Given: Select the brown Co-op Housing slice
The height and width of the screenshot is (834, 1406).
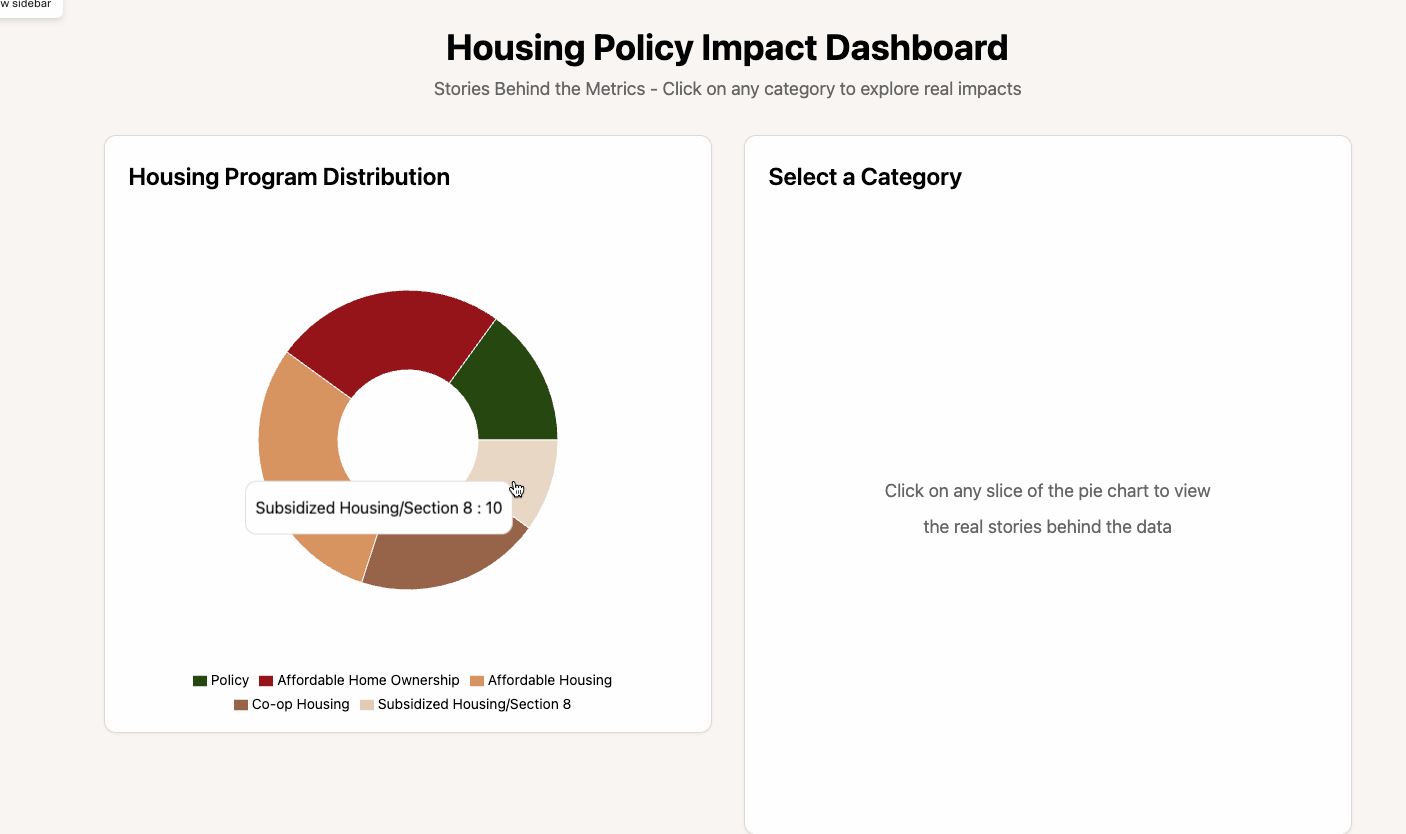Looking at the screenshot, I should [440, 555].
